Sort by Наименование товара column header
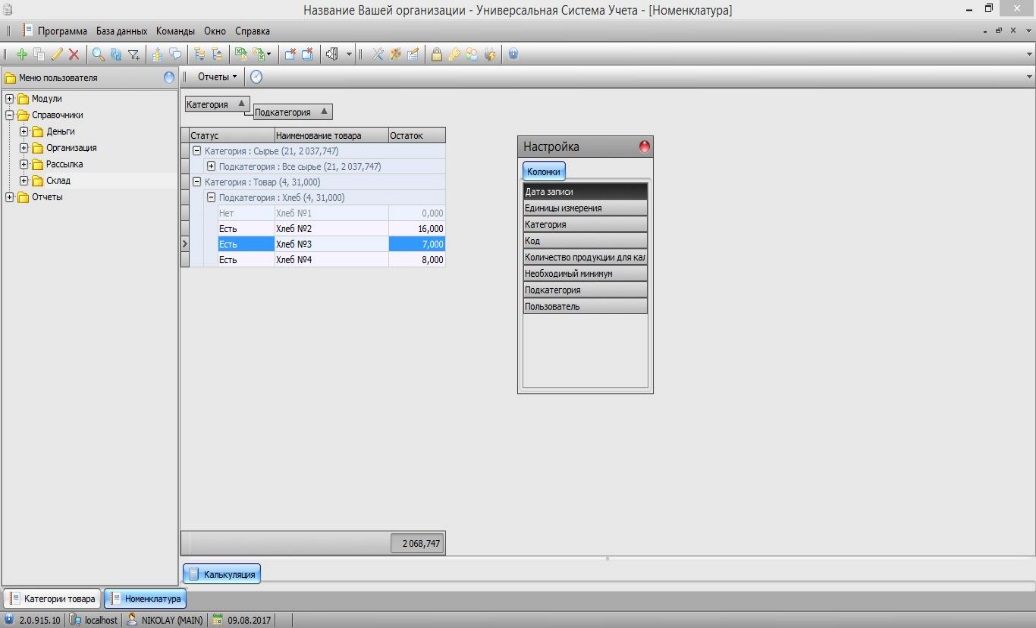The height and width of the screenshot is (628, 1036). coord(331,136)
